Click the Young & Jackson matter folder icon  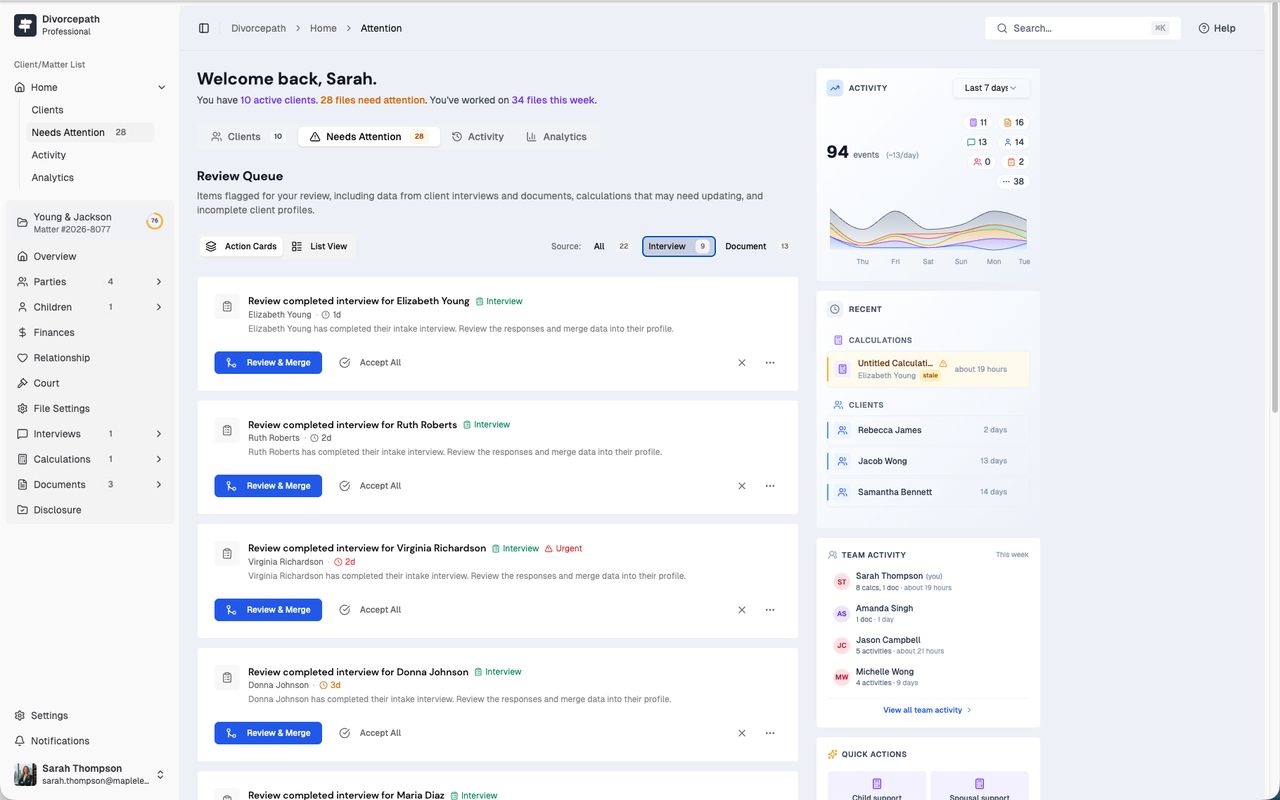tap(22, 223)
